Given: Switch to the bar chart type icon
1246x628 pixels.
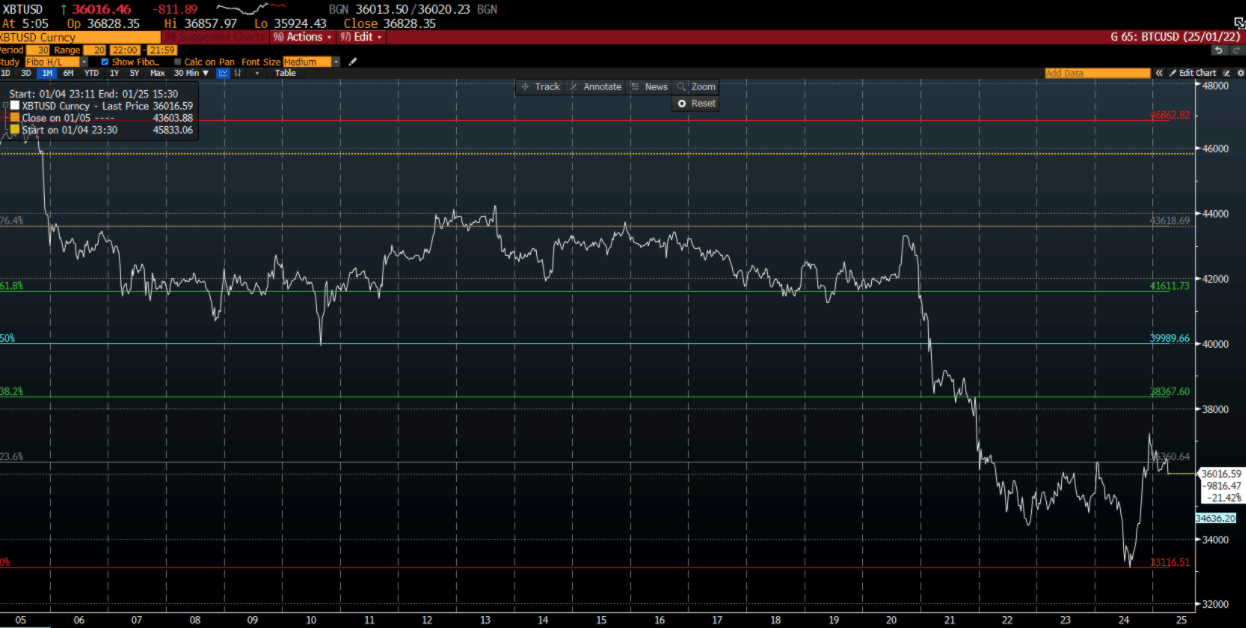Looking at the screenshot, I should [x=239, y=73].
